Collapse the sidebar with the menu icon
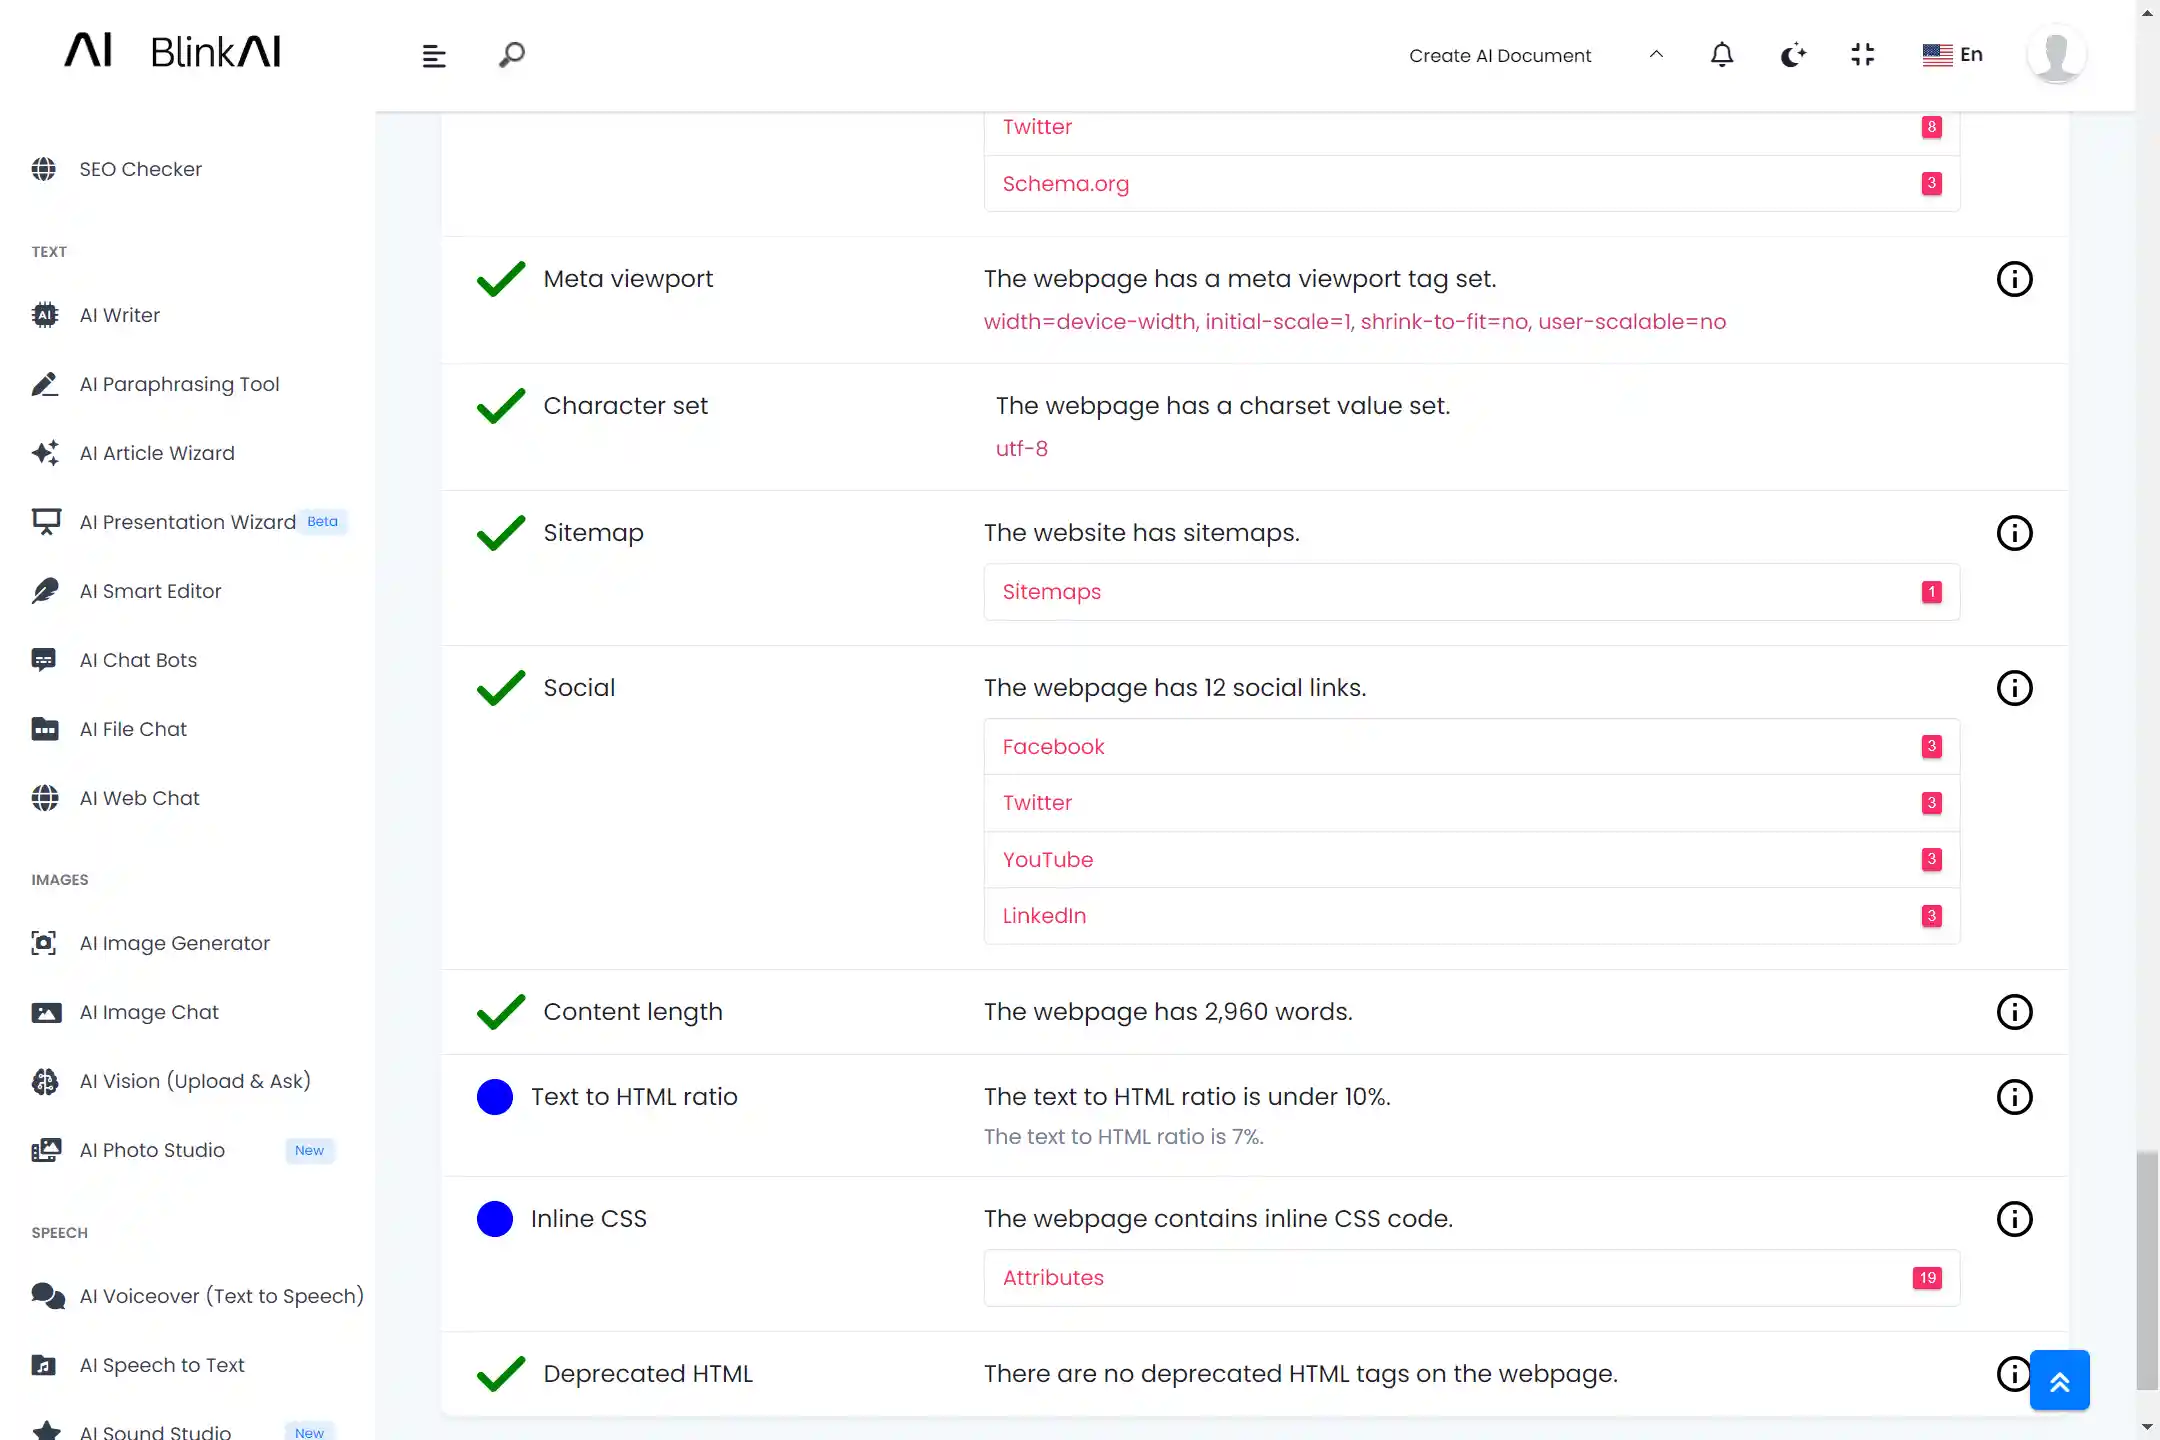 (433, 56)
